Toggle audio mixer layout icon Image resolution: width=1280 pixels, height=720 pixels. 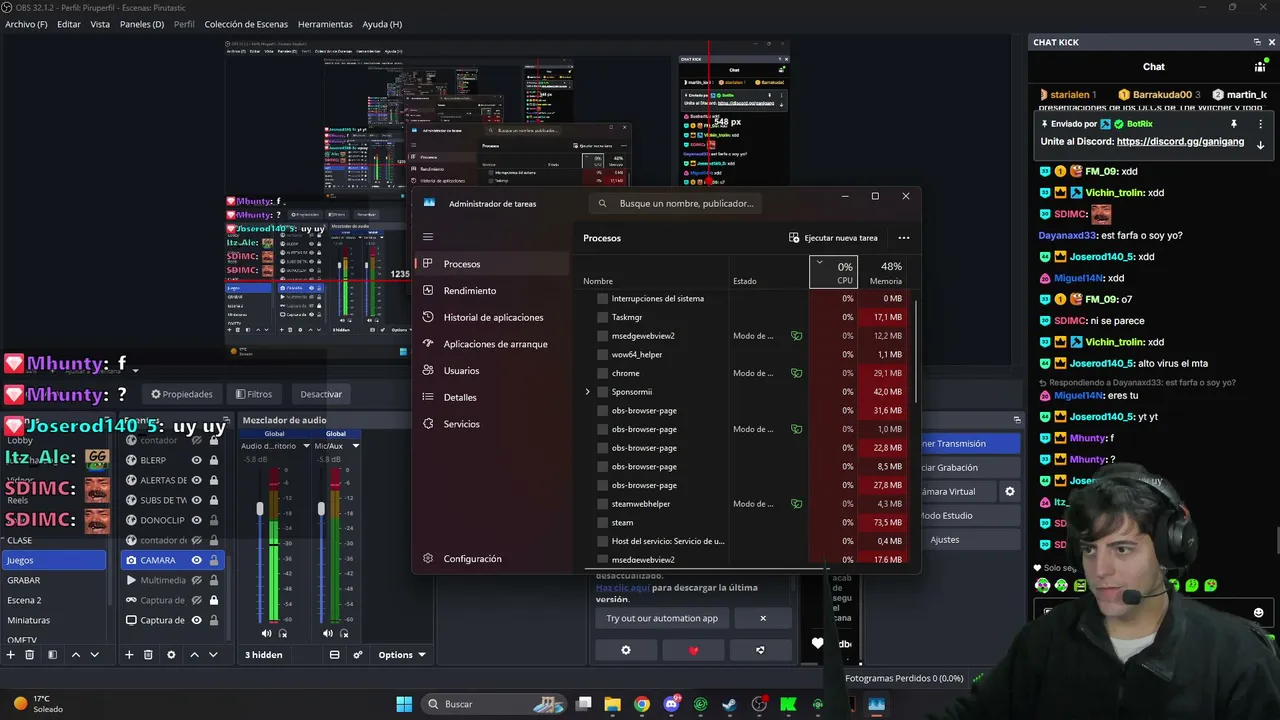pyautogui.click(x=334, y=655)
